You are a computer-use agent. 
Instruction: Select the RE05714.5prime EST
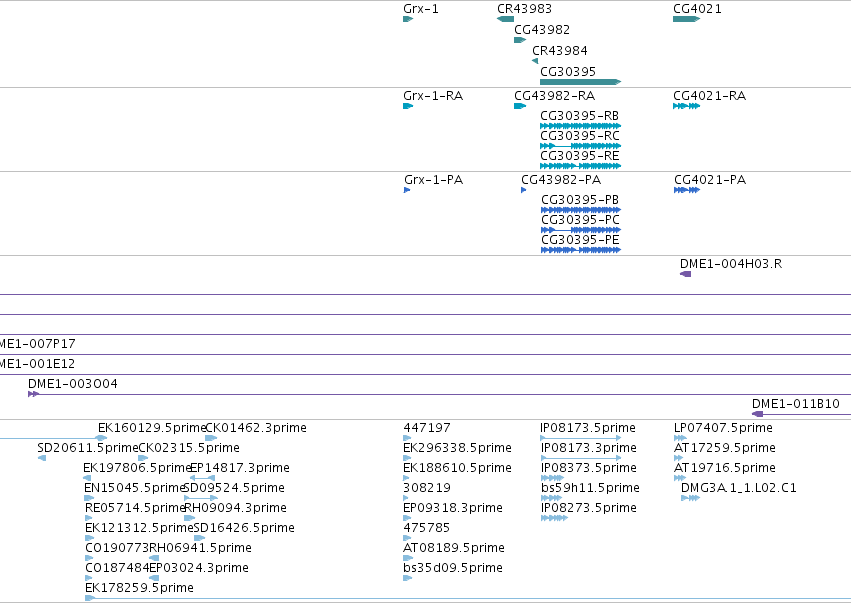coord(135,509)
